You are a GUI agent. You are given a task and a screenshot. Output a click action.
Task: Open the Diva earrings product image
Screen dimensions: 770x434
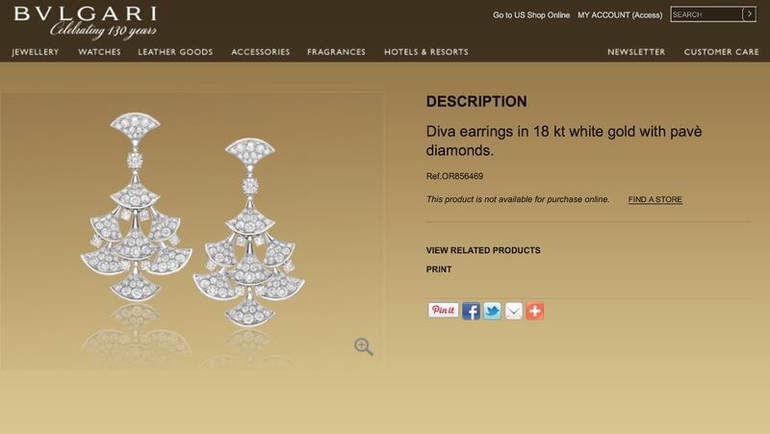coord(192,231)
